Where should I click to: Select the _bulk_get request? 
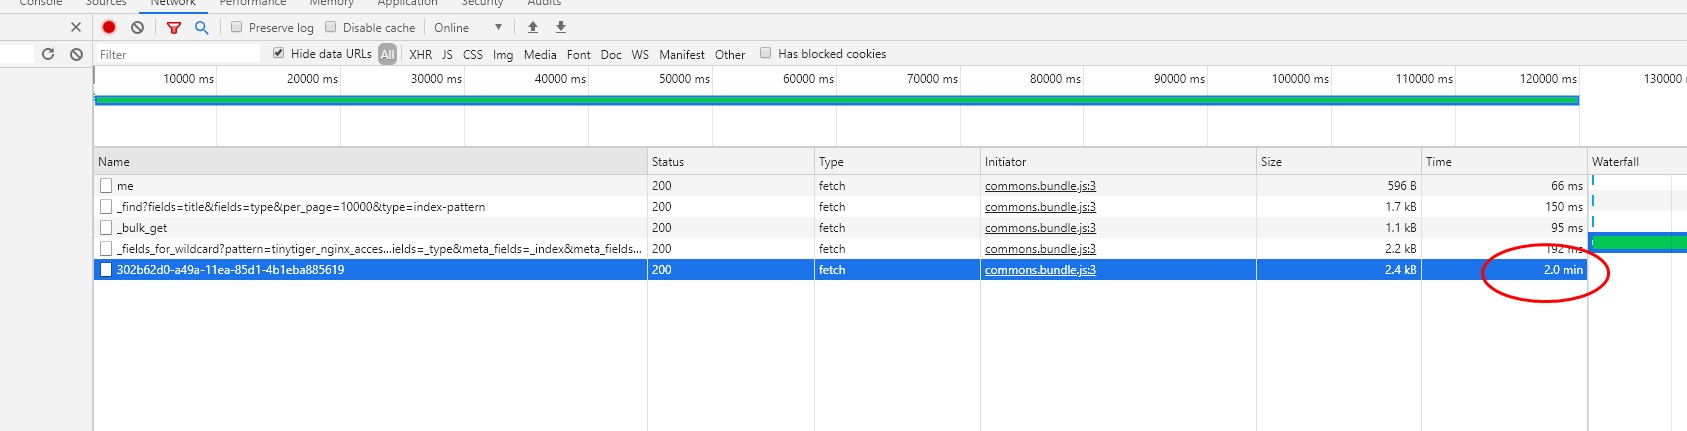(x=840, y=228)
